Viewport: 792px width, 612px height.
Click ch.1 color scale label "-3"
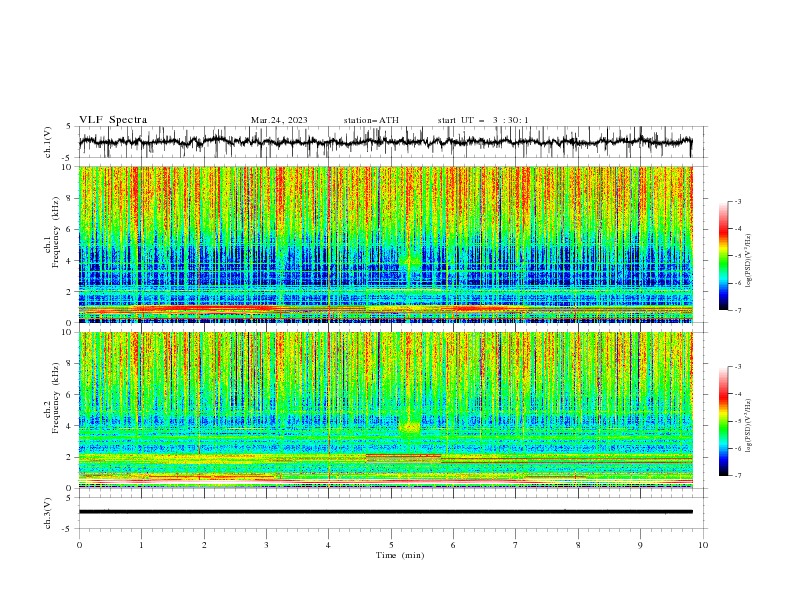[738, 201]
